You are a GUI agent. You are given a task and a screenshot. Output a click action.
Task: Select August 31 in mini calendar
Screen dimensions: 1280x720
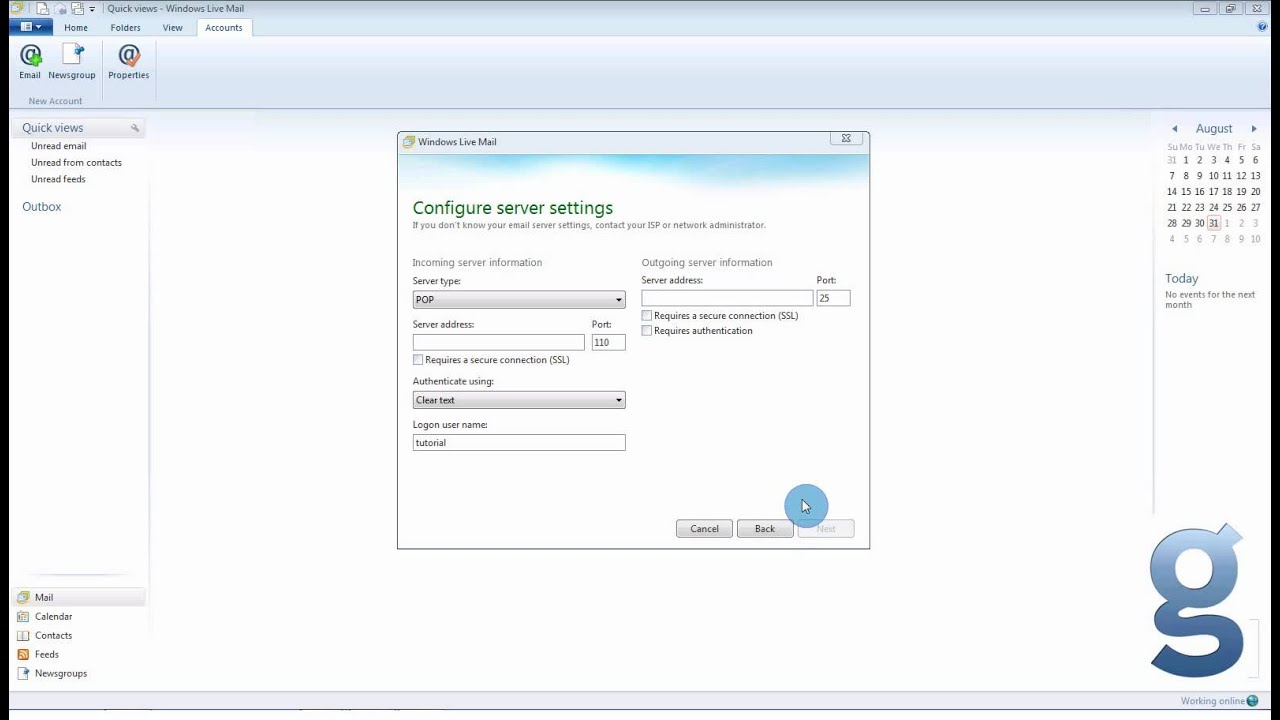tap(1213, 223)
